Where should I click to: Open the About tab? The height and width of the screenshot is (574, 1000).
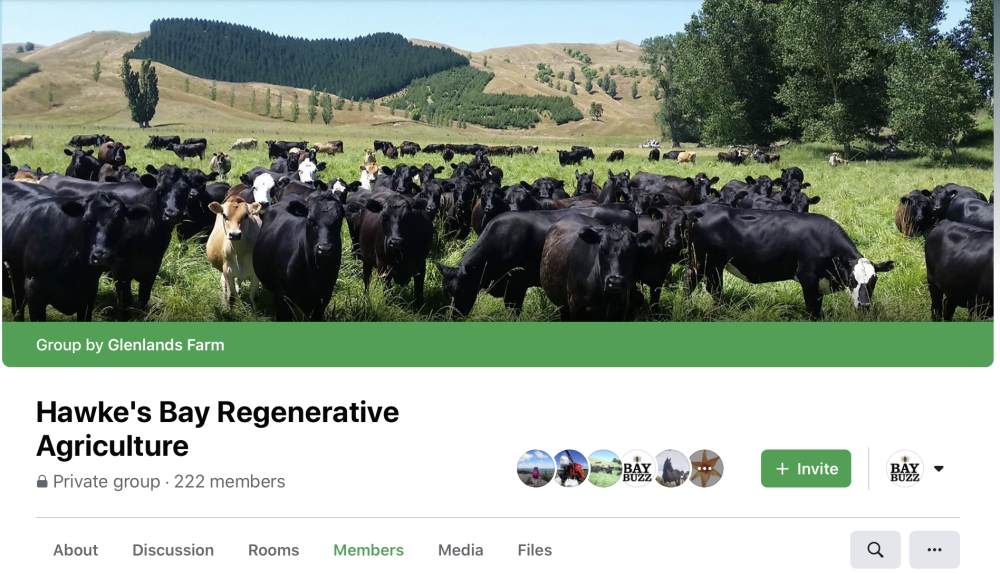click(75, 550)
